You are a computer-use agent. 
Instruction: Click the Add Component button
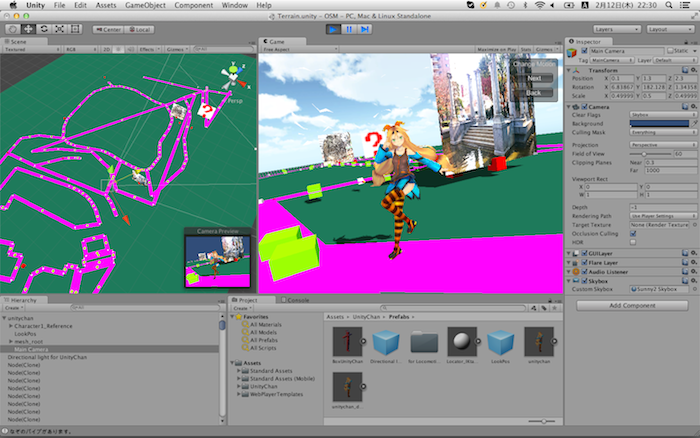[632, 305]
